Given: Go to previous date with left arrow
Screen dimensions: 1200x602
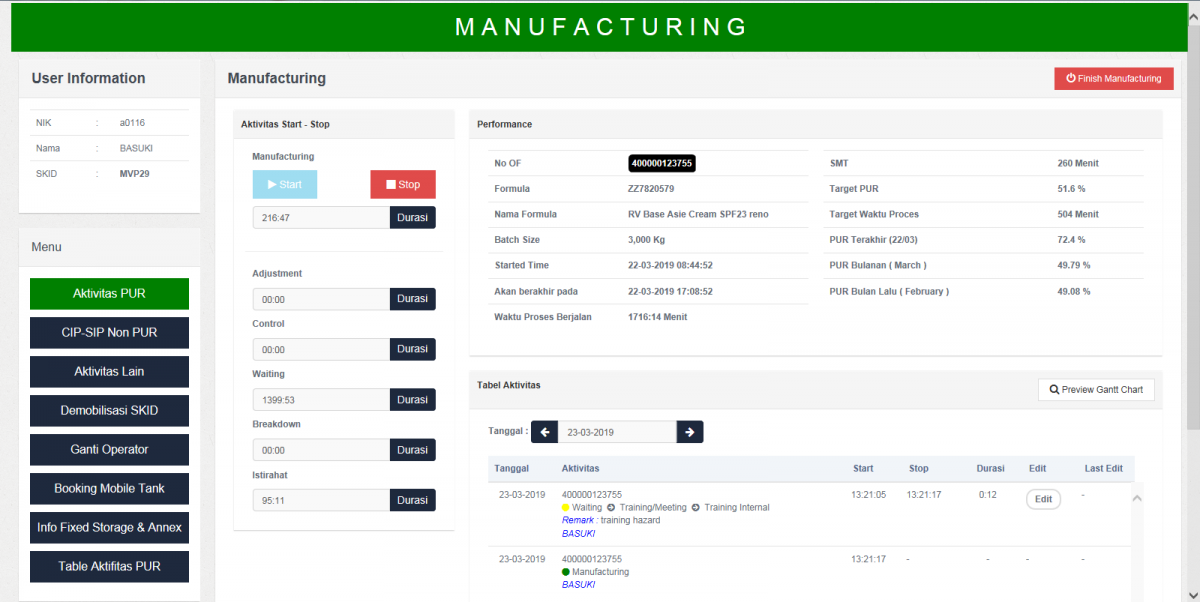Looking at the screenshot, I should point(544,432).
